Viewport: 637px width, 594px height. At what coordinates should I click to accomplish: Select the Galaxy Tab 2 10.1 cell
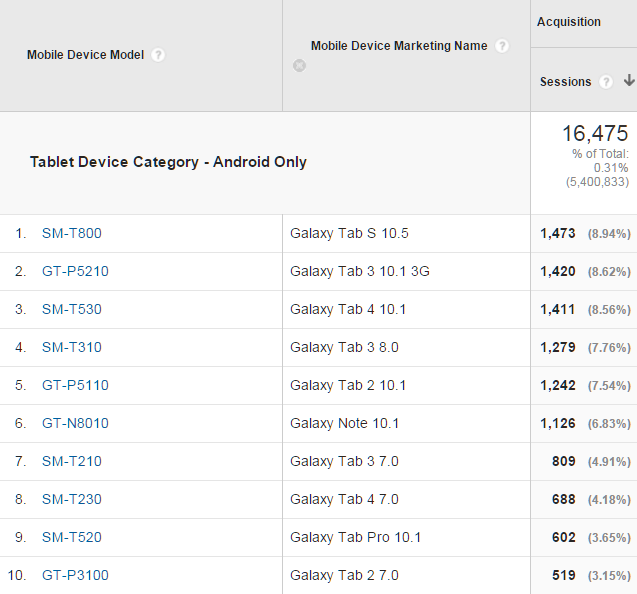(x=406, y=386)
